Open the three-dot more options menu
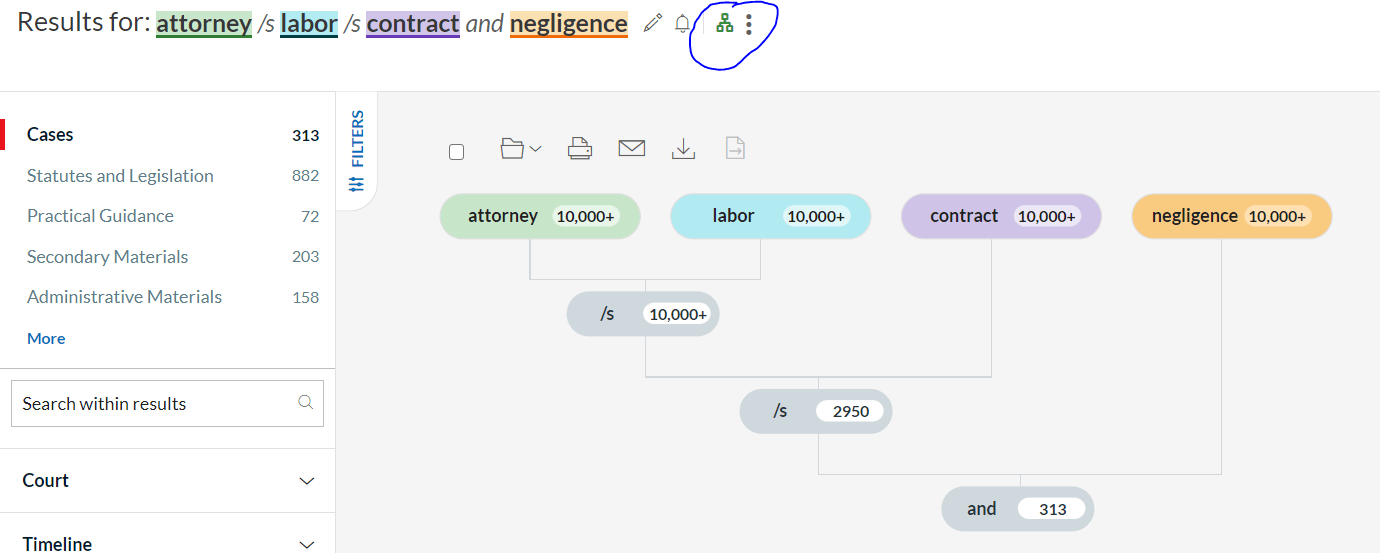 coord(749,24)
